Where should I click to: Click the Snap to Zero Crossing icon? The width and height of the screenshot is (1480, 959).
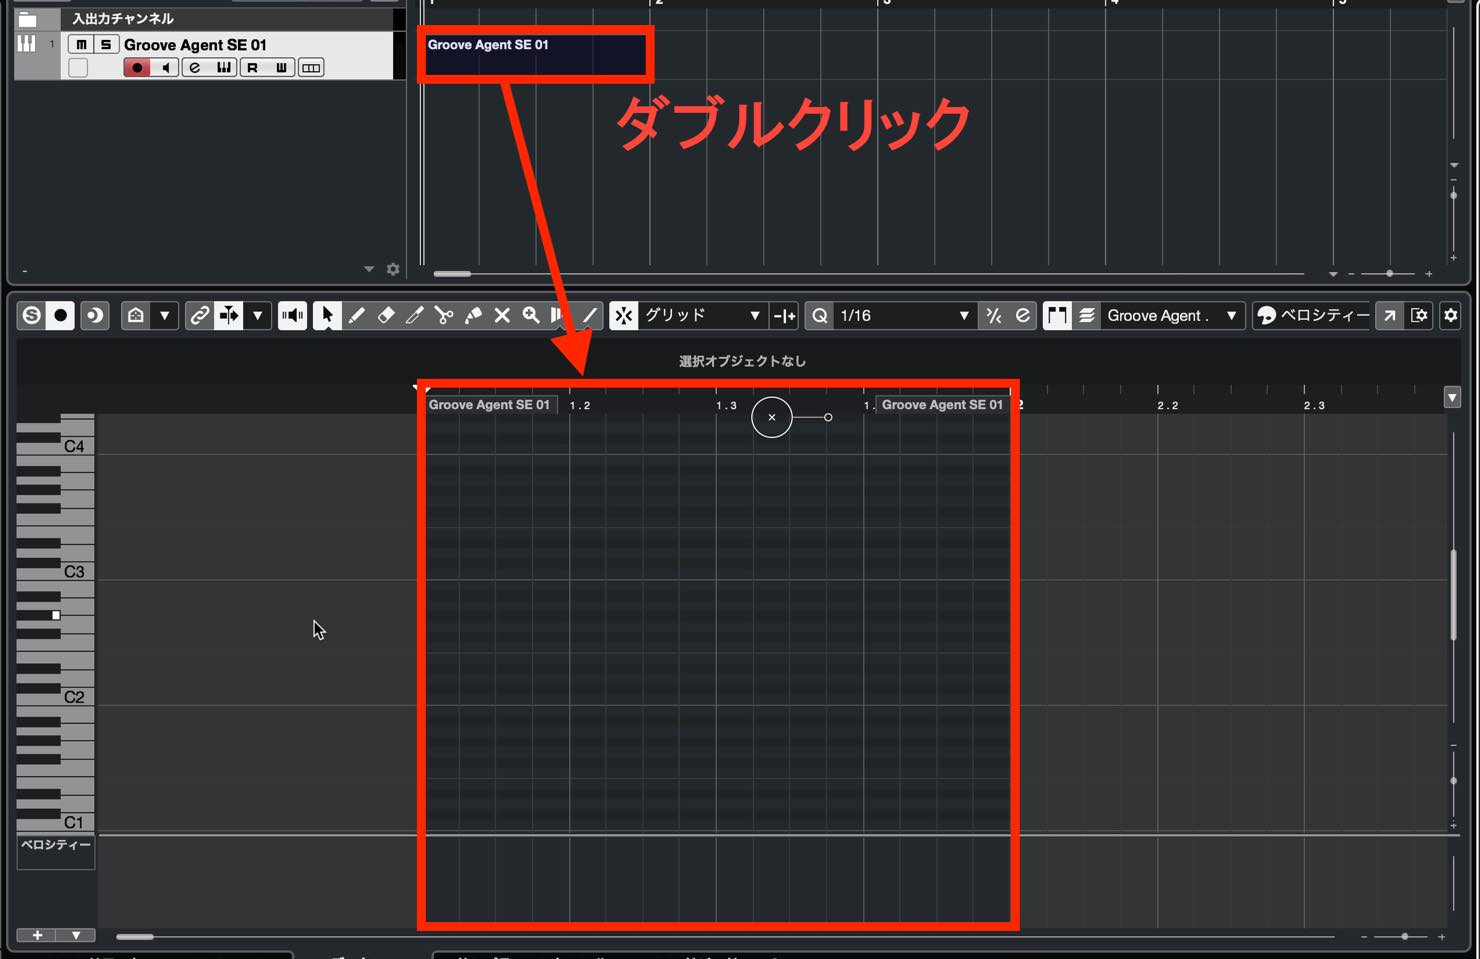(x=785, y=315)
